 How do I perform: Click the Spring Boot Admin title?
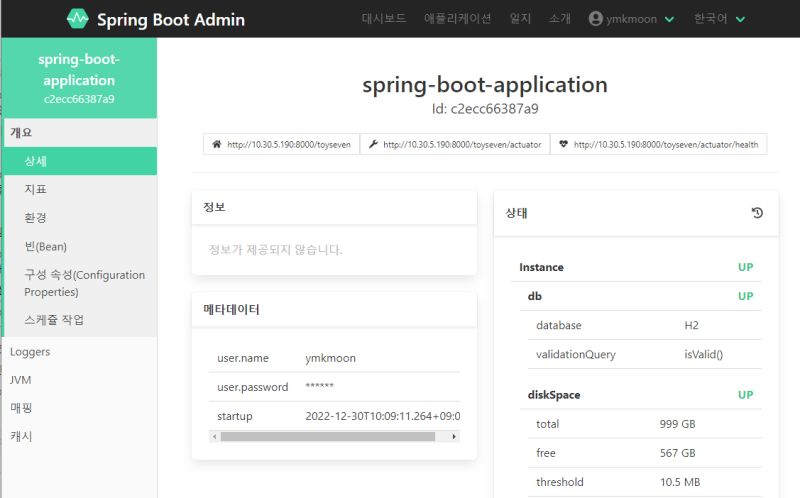[x=171, y=20]
